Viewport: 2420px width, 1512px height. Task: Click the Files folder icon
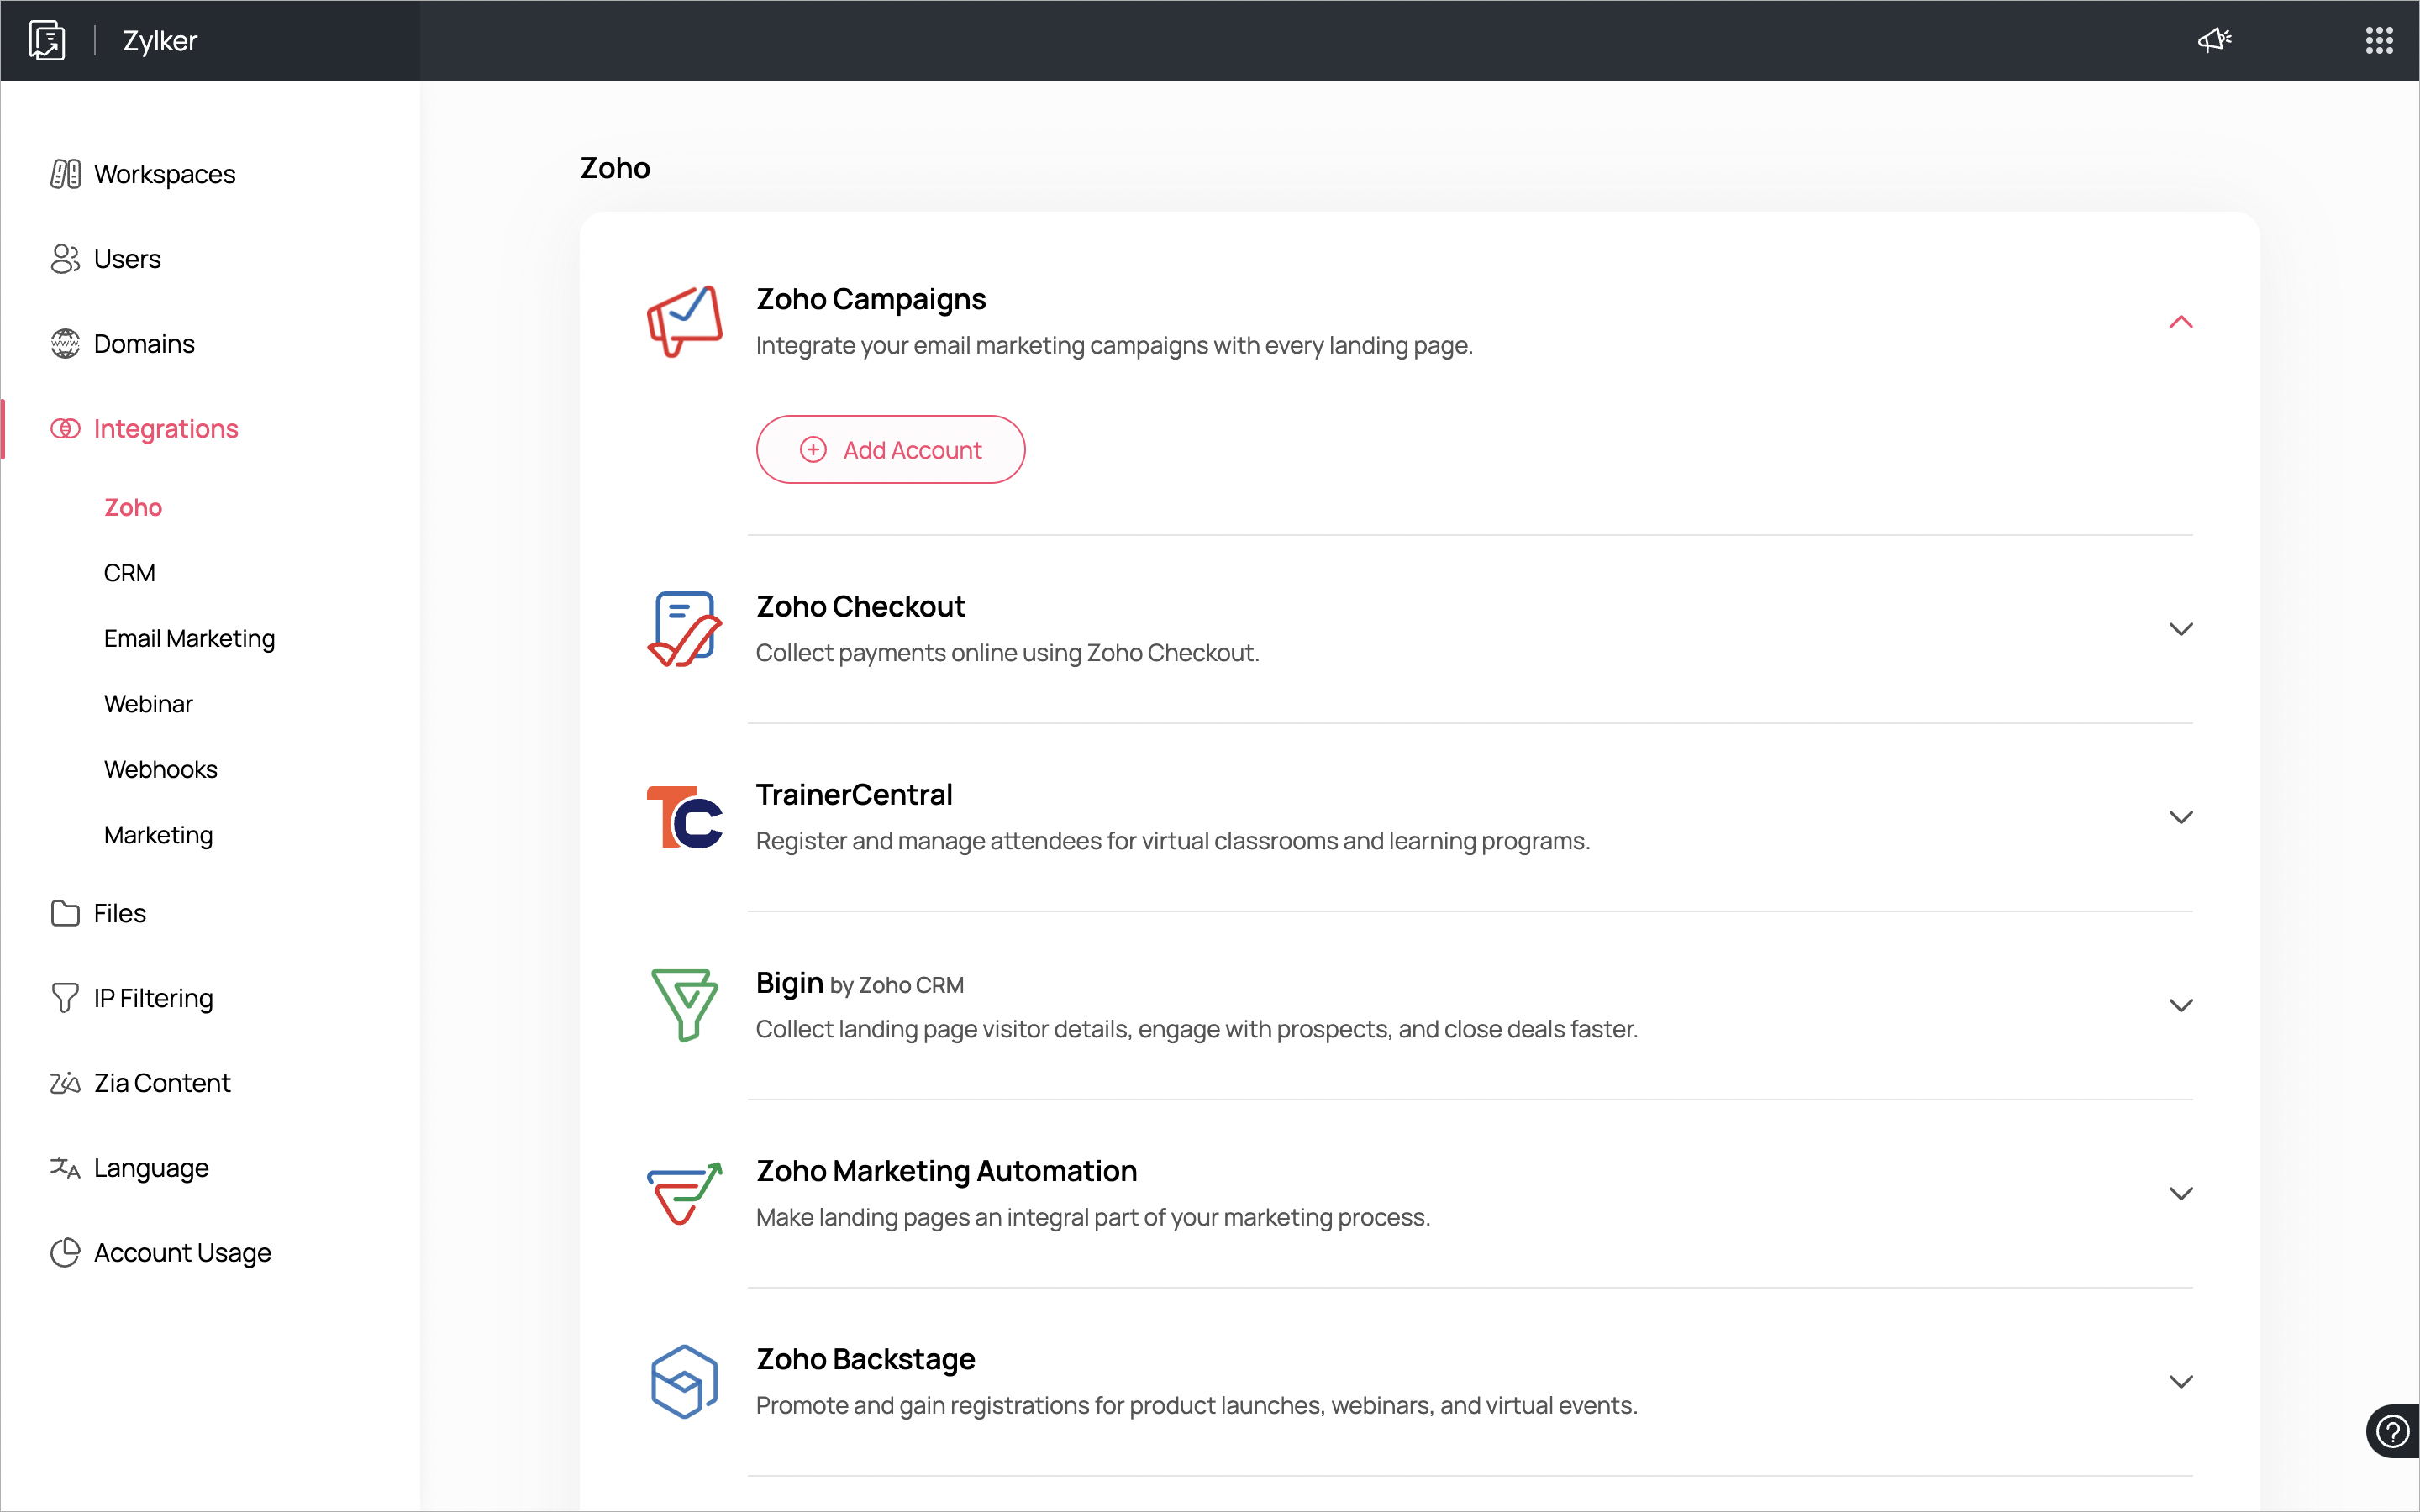(x=65, y=913)
